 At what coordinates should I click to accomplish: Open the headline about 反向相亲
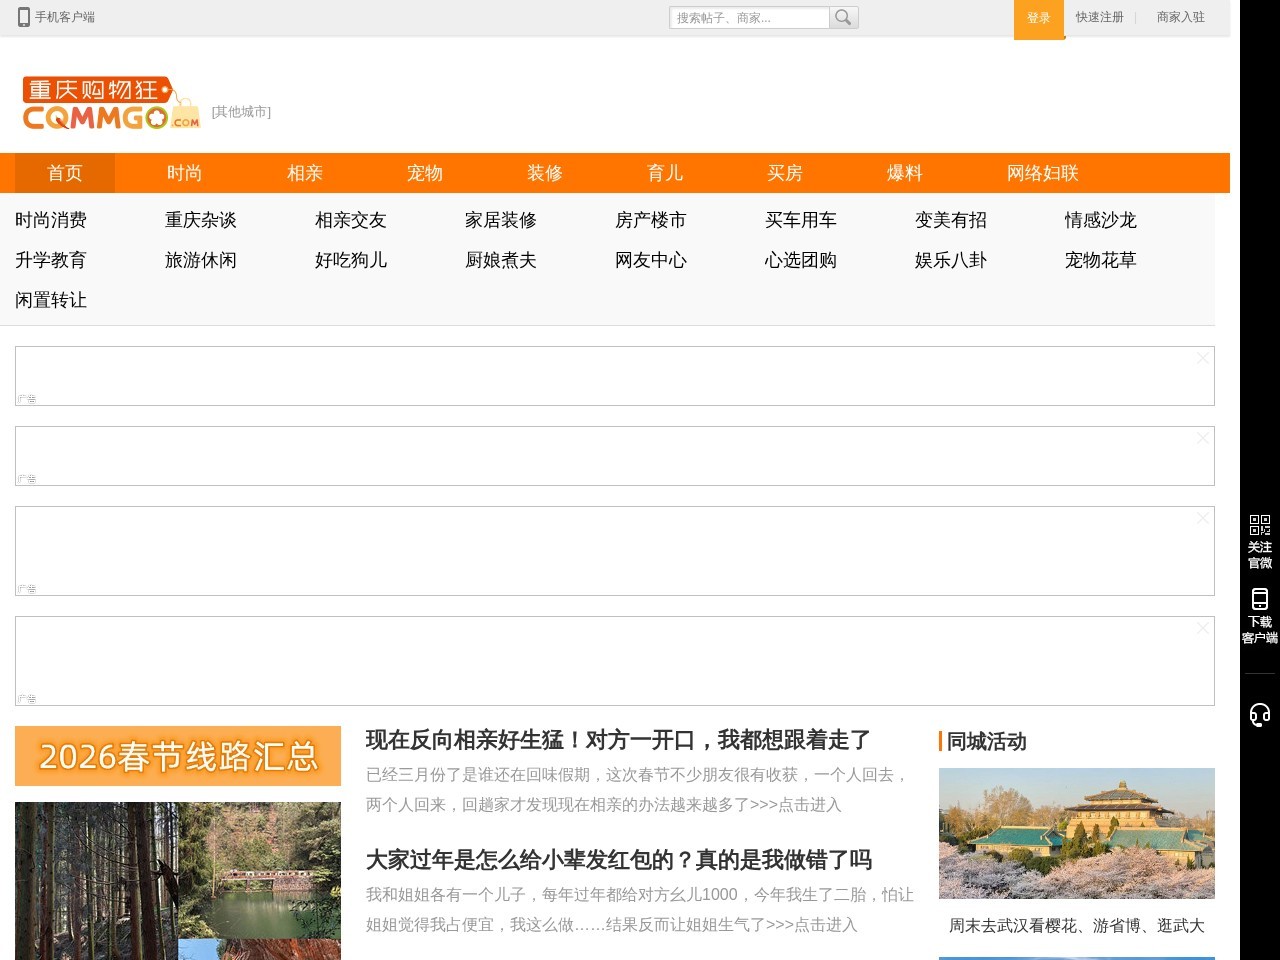(618, 741)
